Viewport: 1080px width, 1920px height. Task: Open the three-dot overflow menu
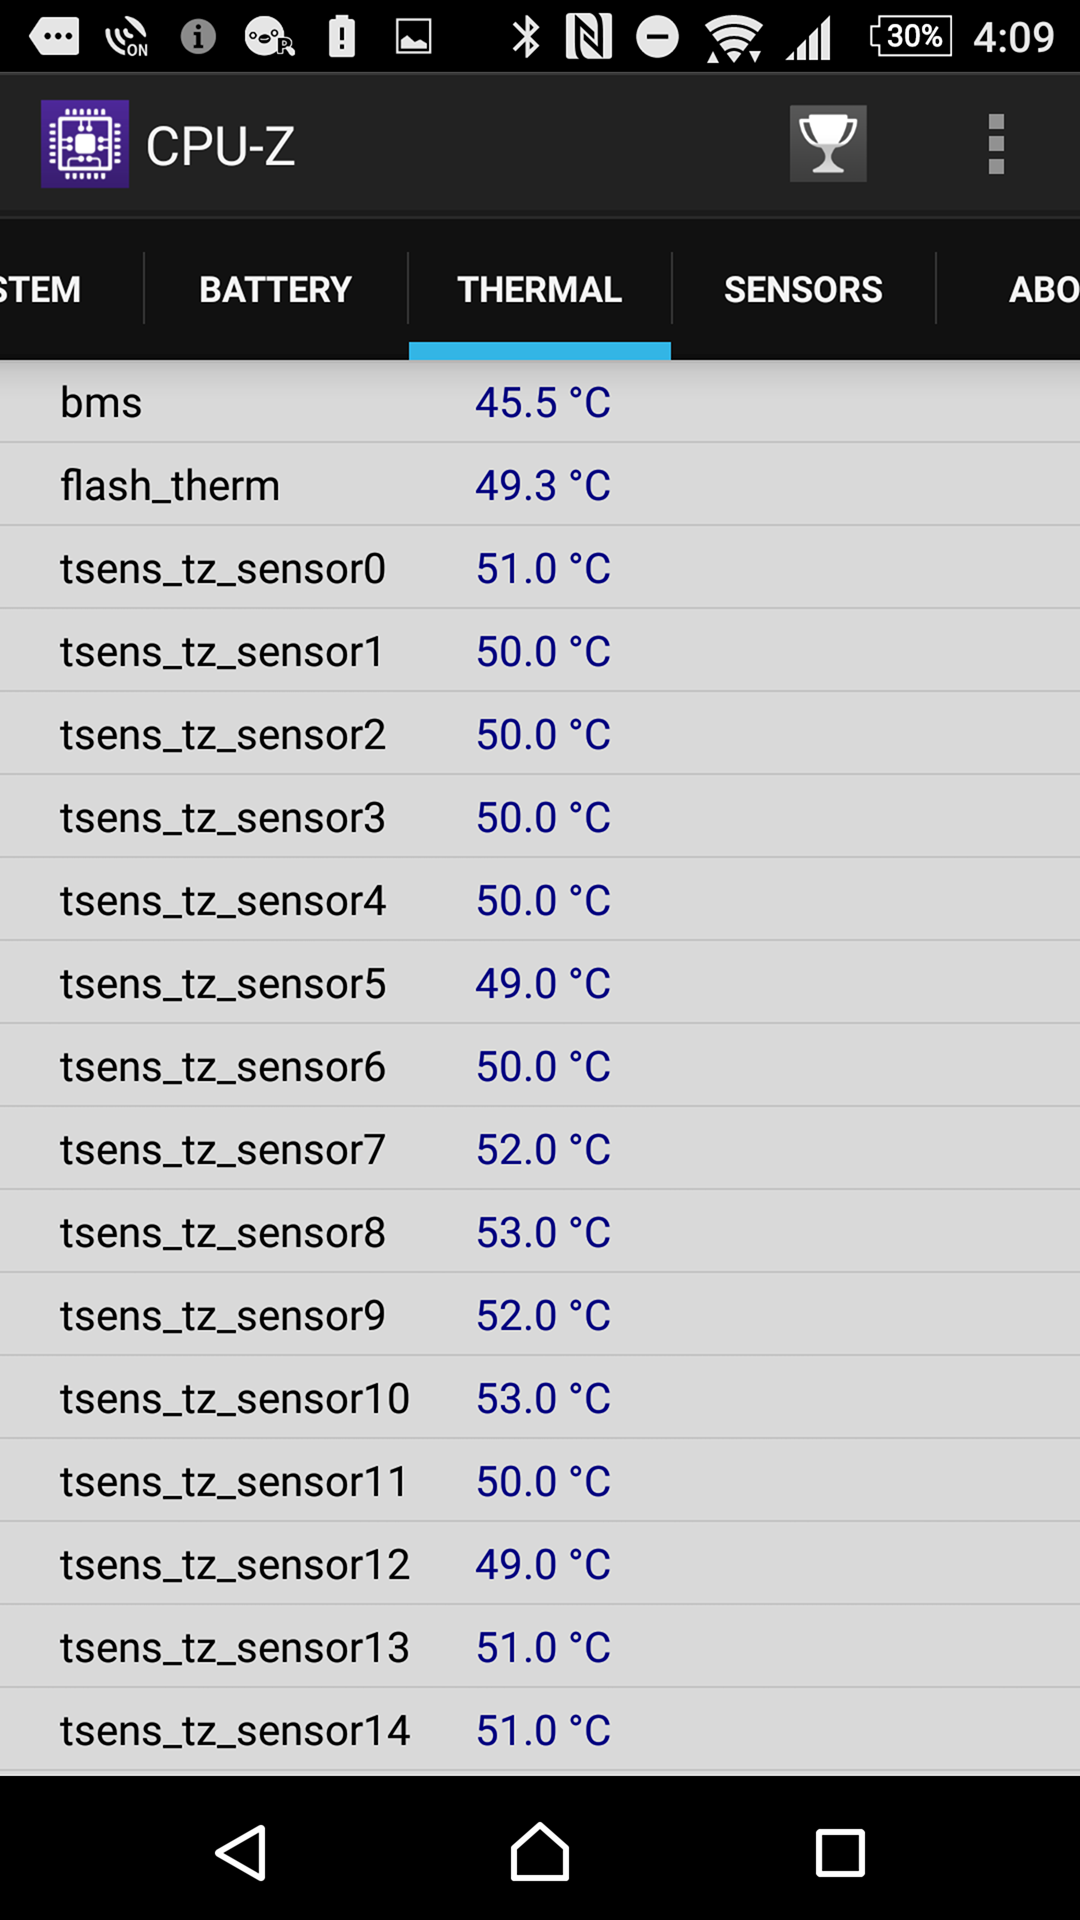995,144
